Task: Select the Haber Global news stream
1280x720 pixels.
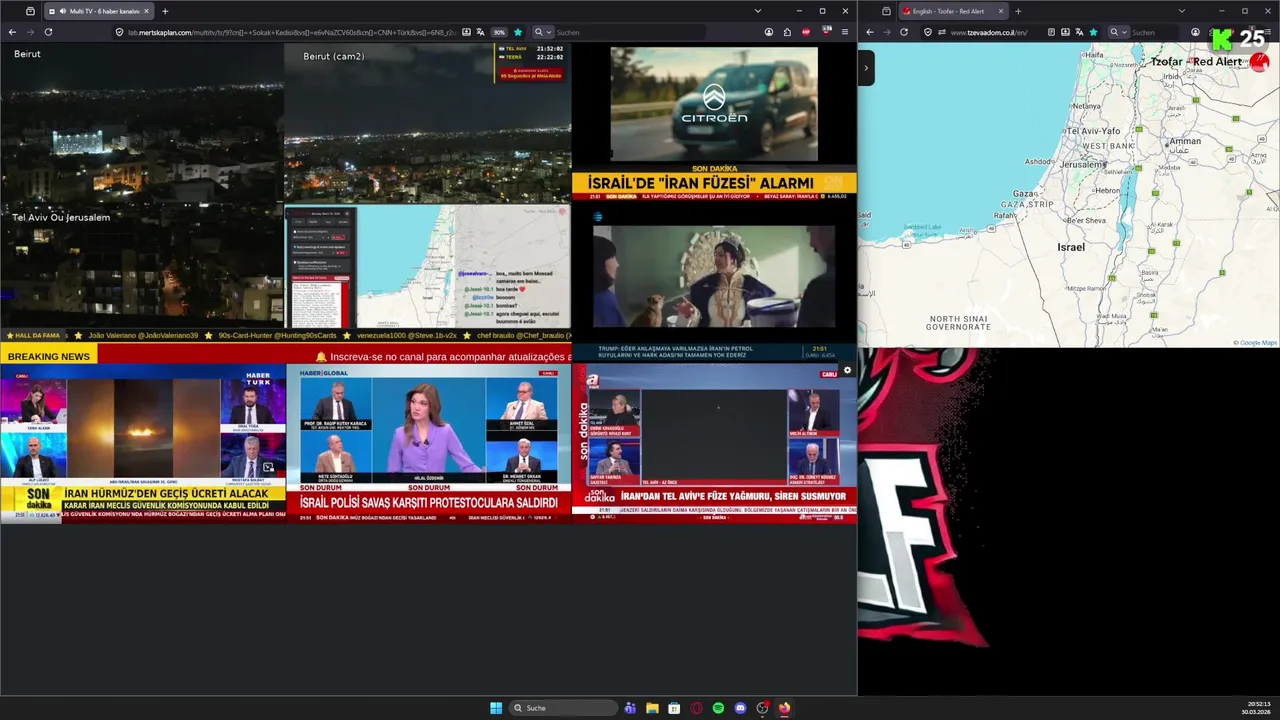Action: pyautogui.click(x=428, y=443)
